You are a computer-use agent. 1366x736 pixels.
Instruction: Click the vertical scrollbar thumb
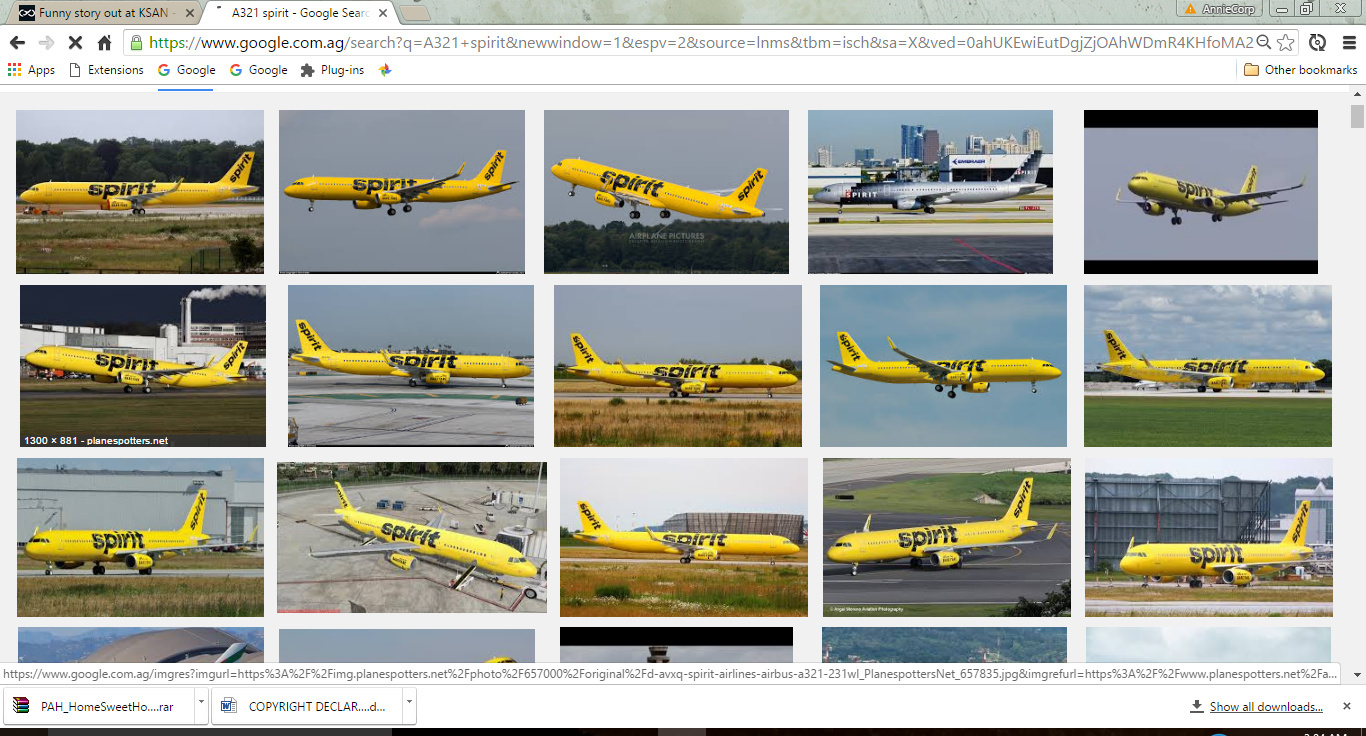[x=1357, y=117]
